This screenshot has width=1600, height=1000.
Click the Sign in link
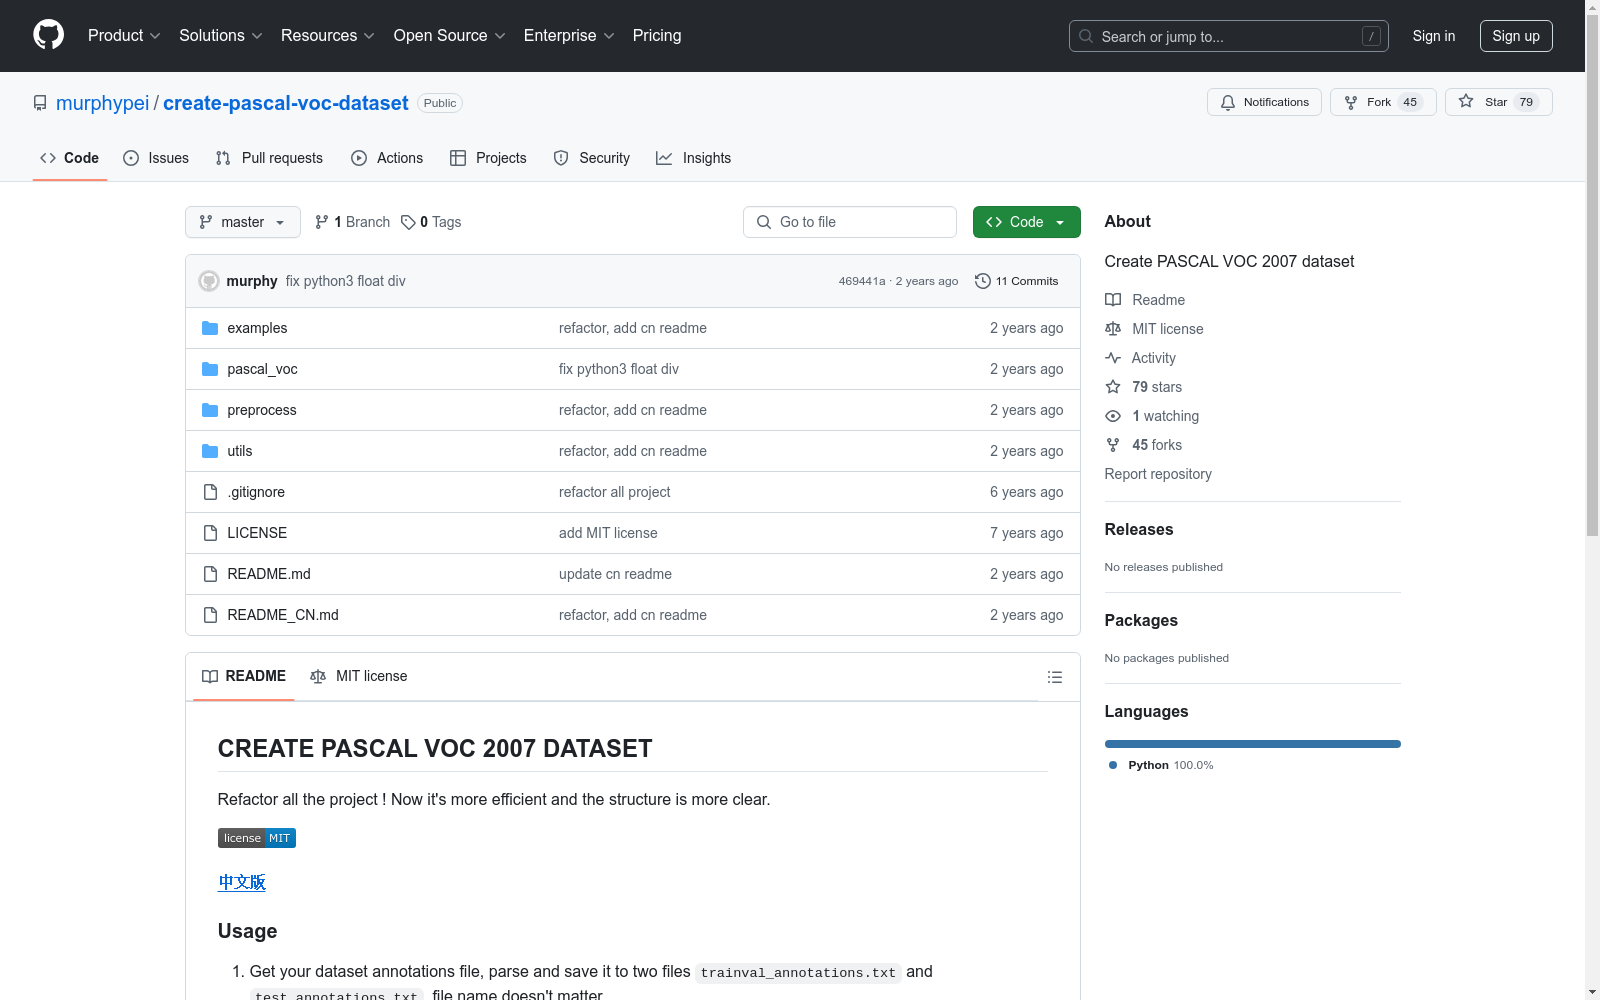(x=1434, y=36)
